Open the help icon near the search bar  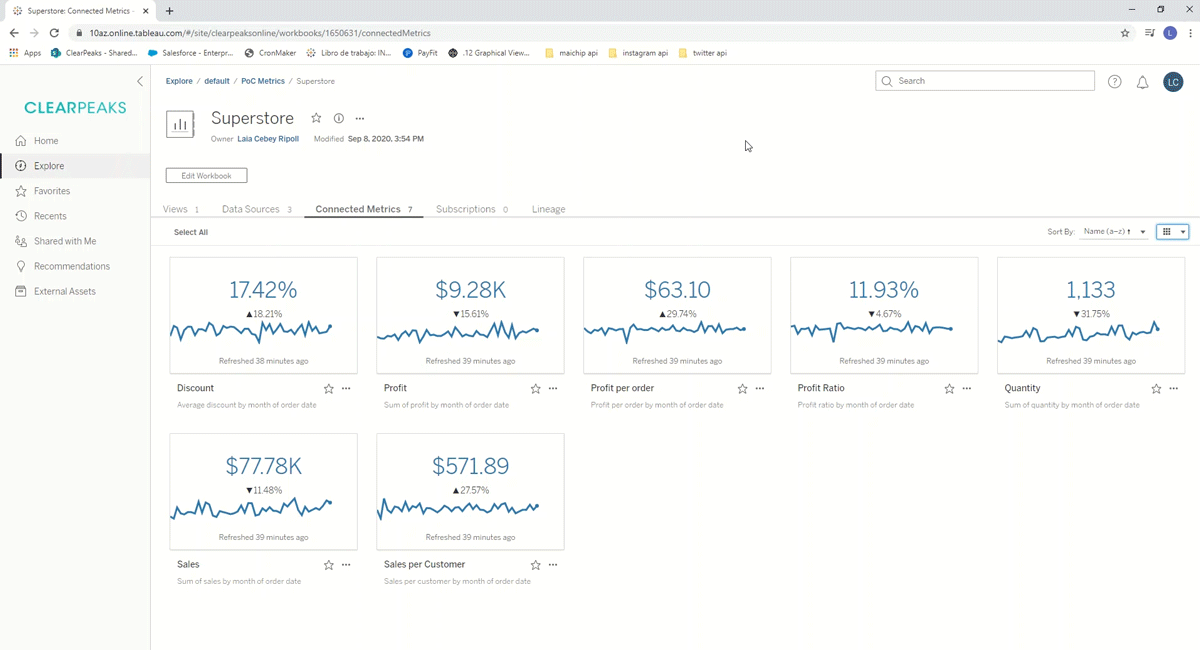click(x=1114, y=82)
